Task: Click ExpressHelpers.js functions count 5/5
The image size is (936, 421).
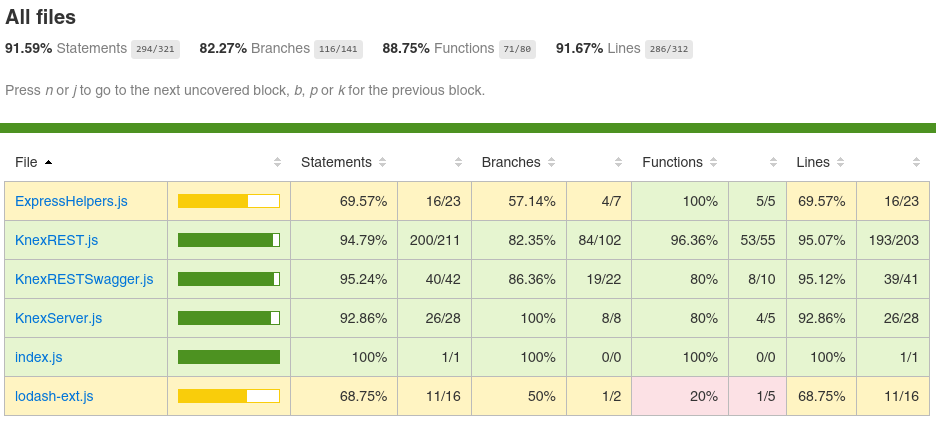Action: pyautogui.click(x=766, y=201)
